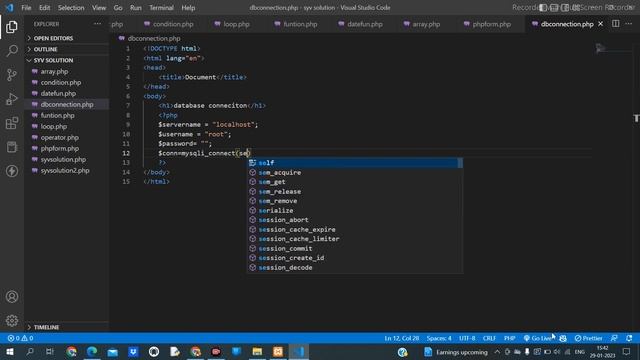Choose session_abort from suggestions

click(x=355, y=220)
